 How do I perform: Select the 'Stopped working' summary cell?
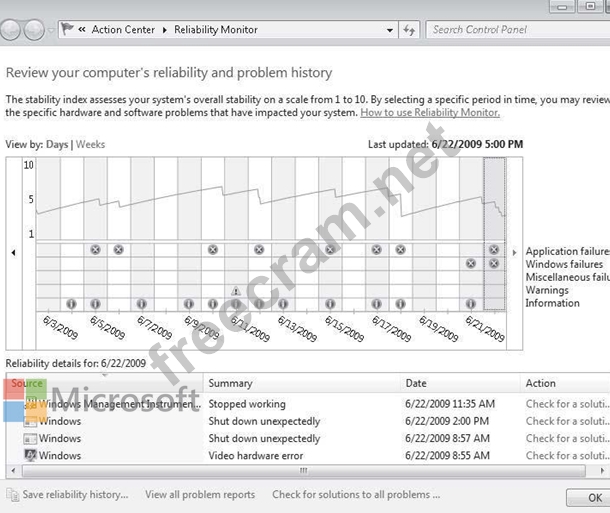tap(247, 404)
